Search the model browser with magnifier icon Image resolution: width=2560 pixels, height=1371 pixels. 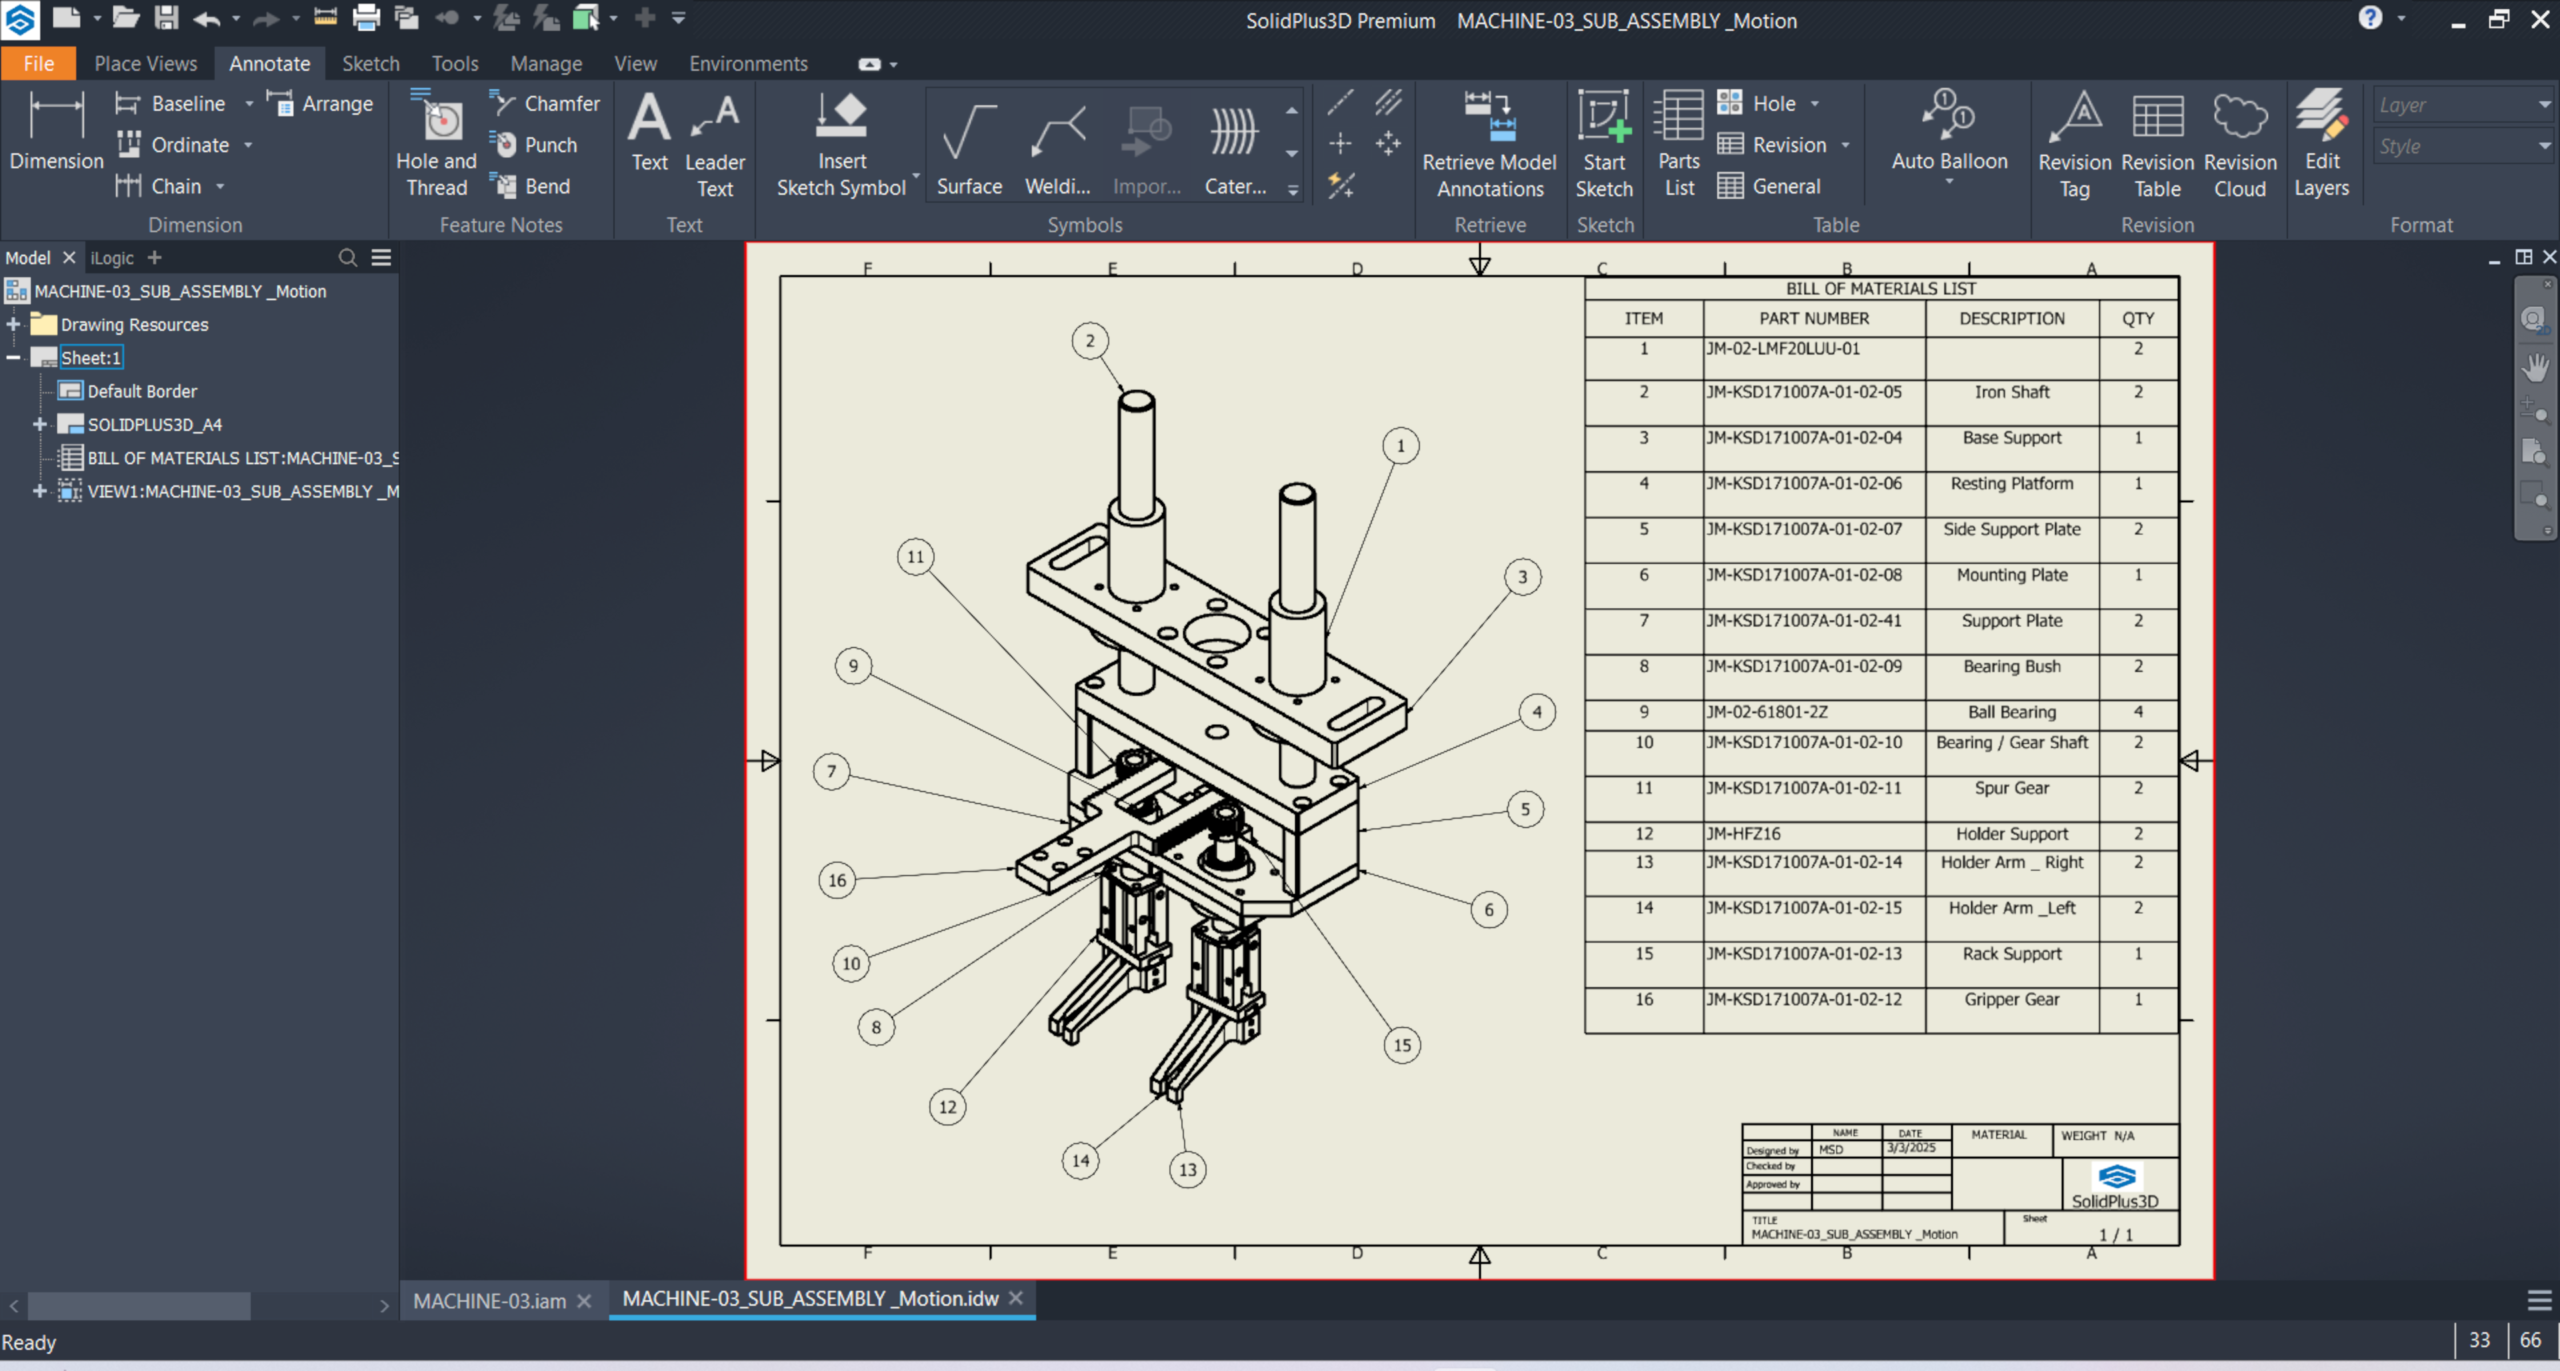pos(347,258)
